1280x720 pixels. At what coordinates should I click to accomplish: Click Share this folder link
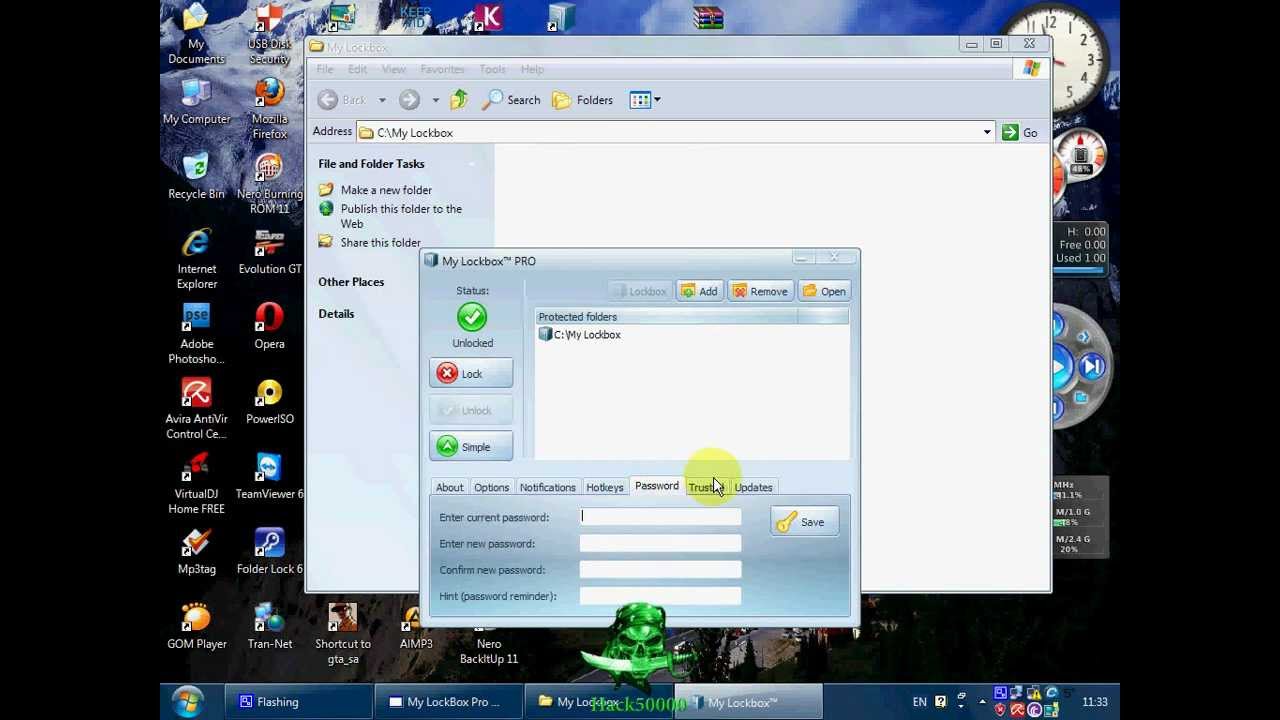[x=380, y=242]
